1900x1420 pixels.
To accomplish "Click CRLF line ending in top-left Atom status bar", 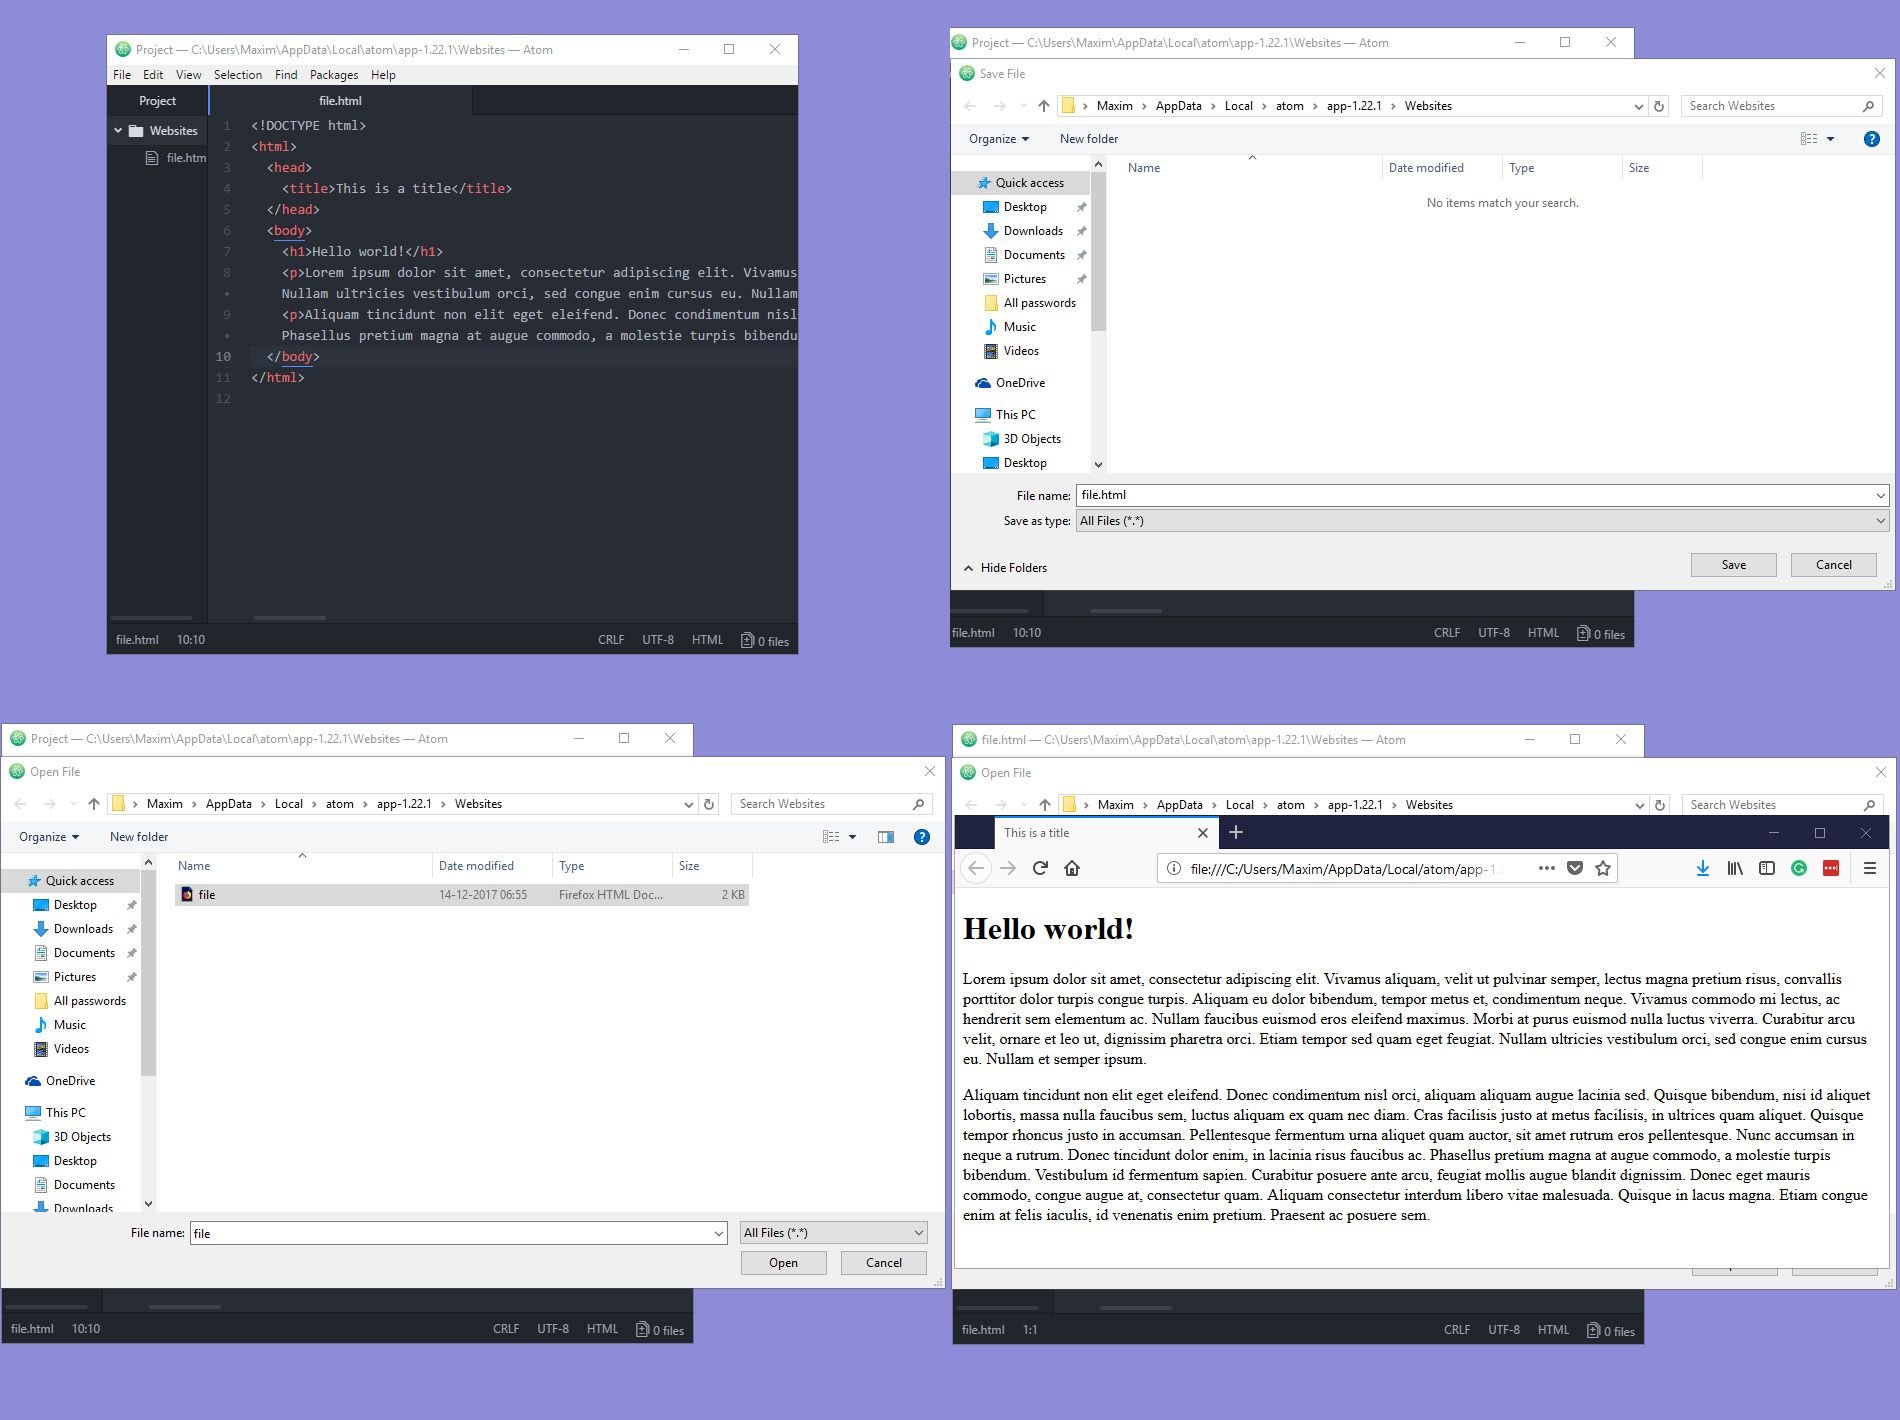I will click(x=611, y=640).
